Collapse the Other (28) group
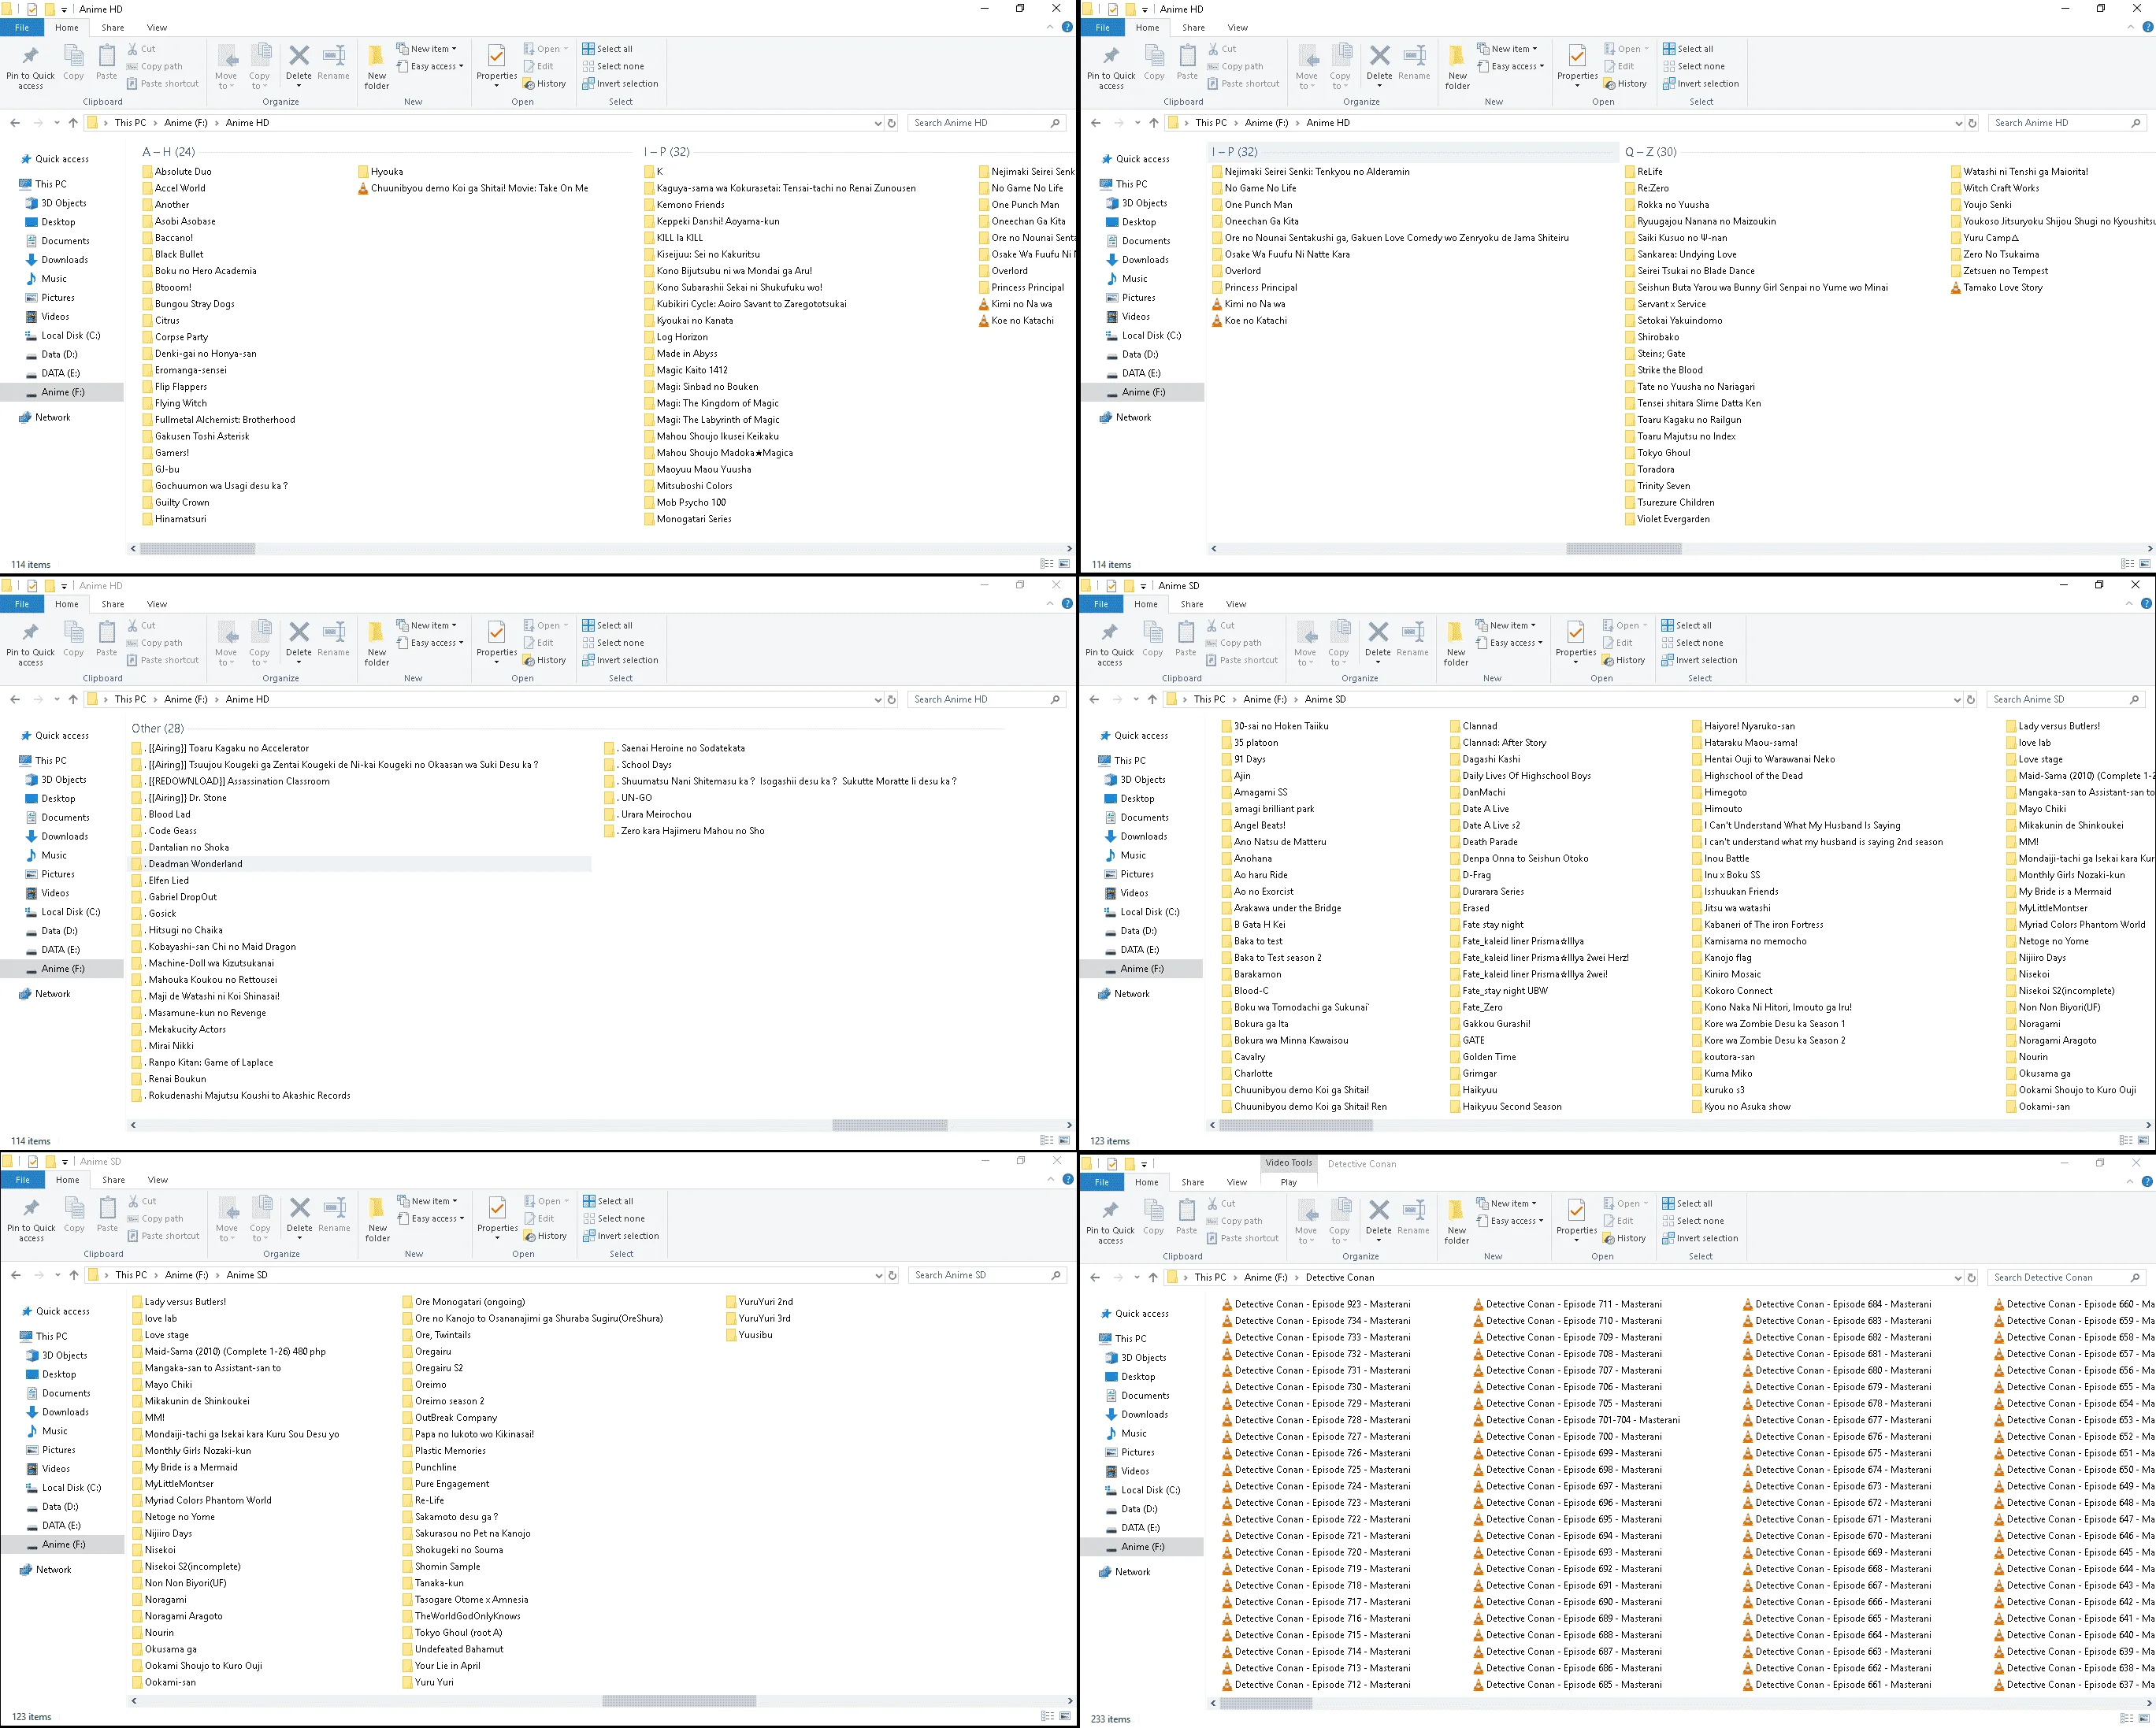 click(158, 728)
